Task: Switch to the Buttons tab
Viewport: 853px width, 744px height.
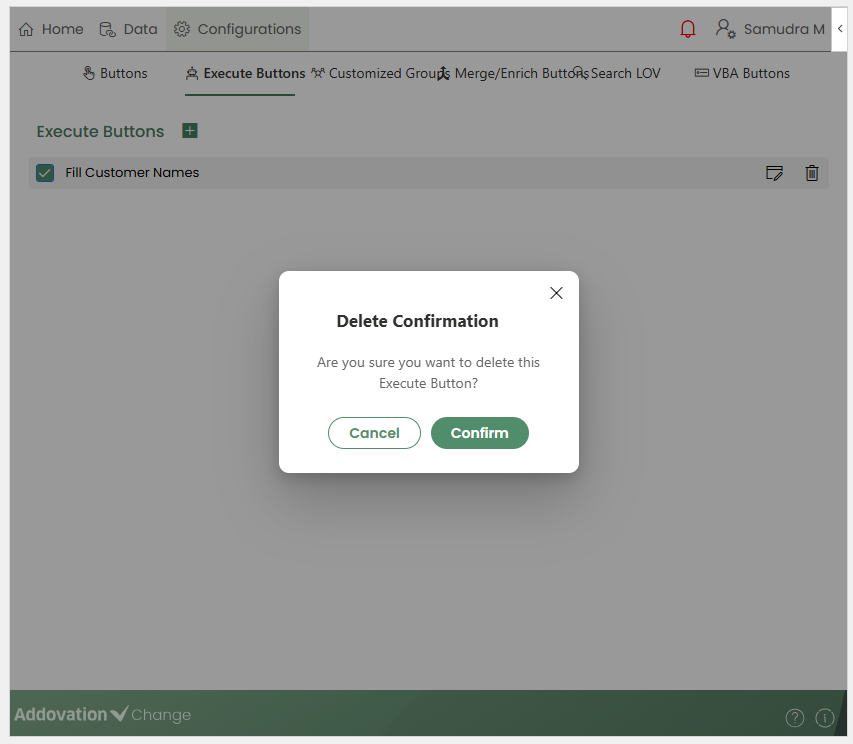Action: tap(115, 73)
